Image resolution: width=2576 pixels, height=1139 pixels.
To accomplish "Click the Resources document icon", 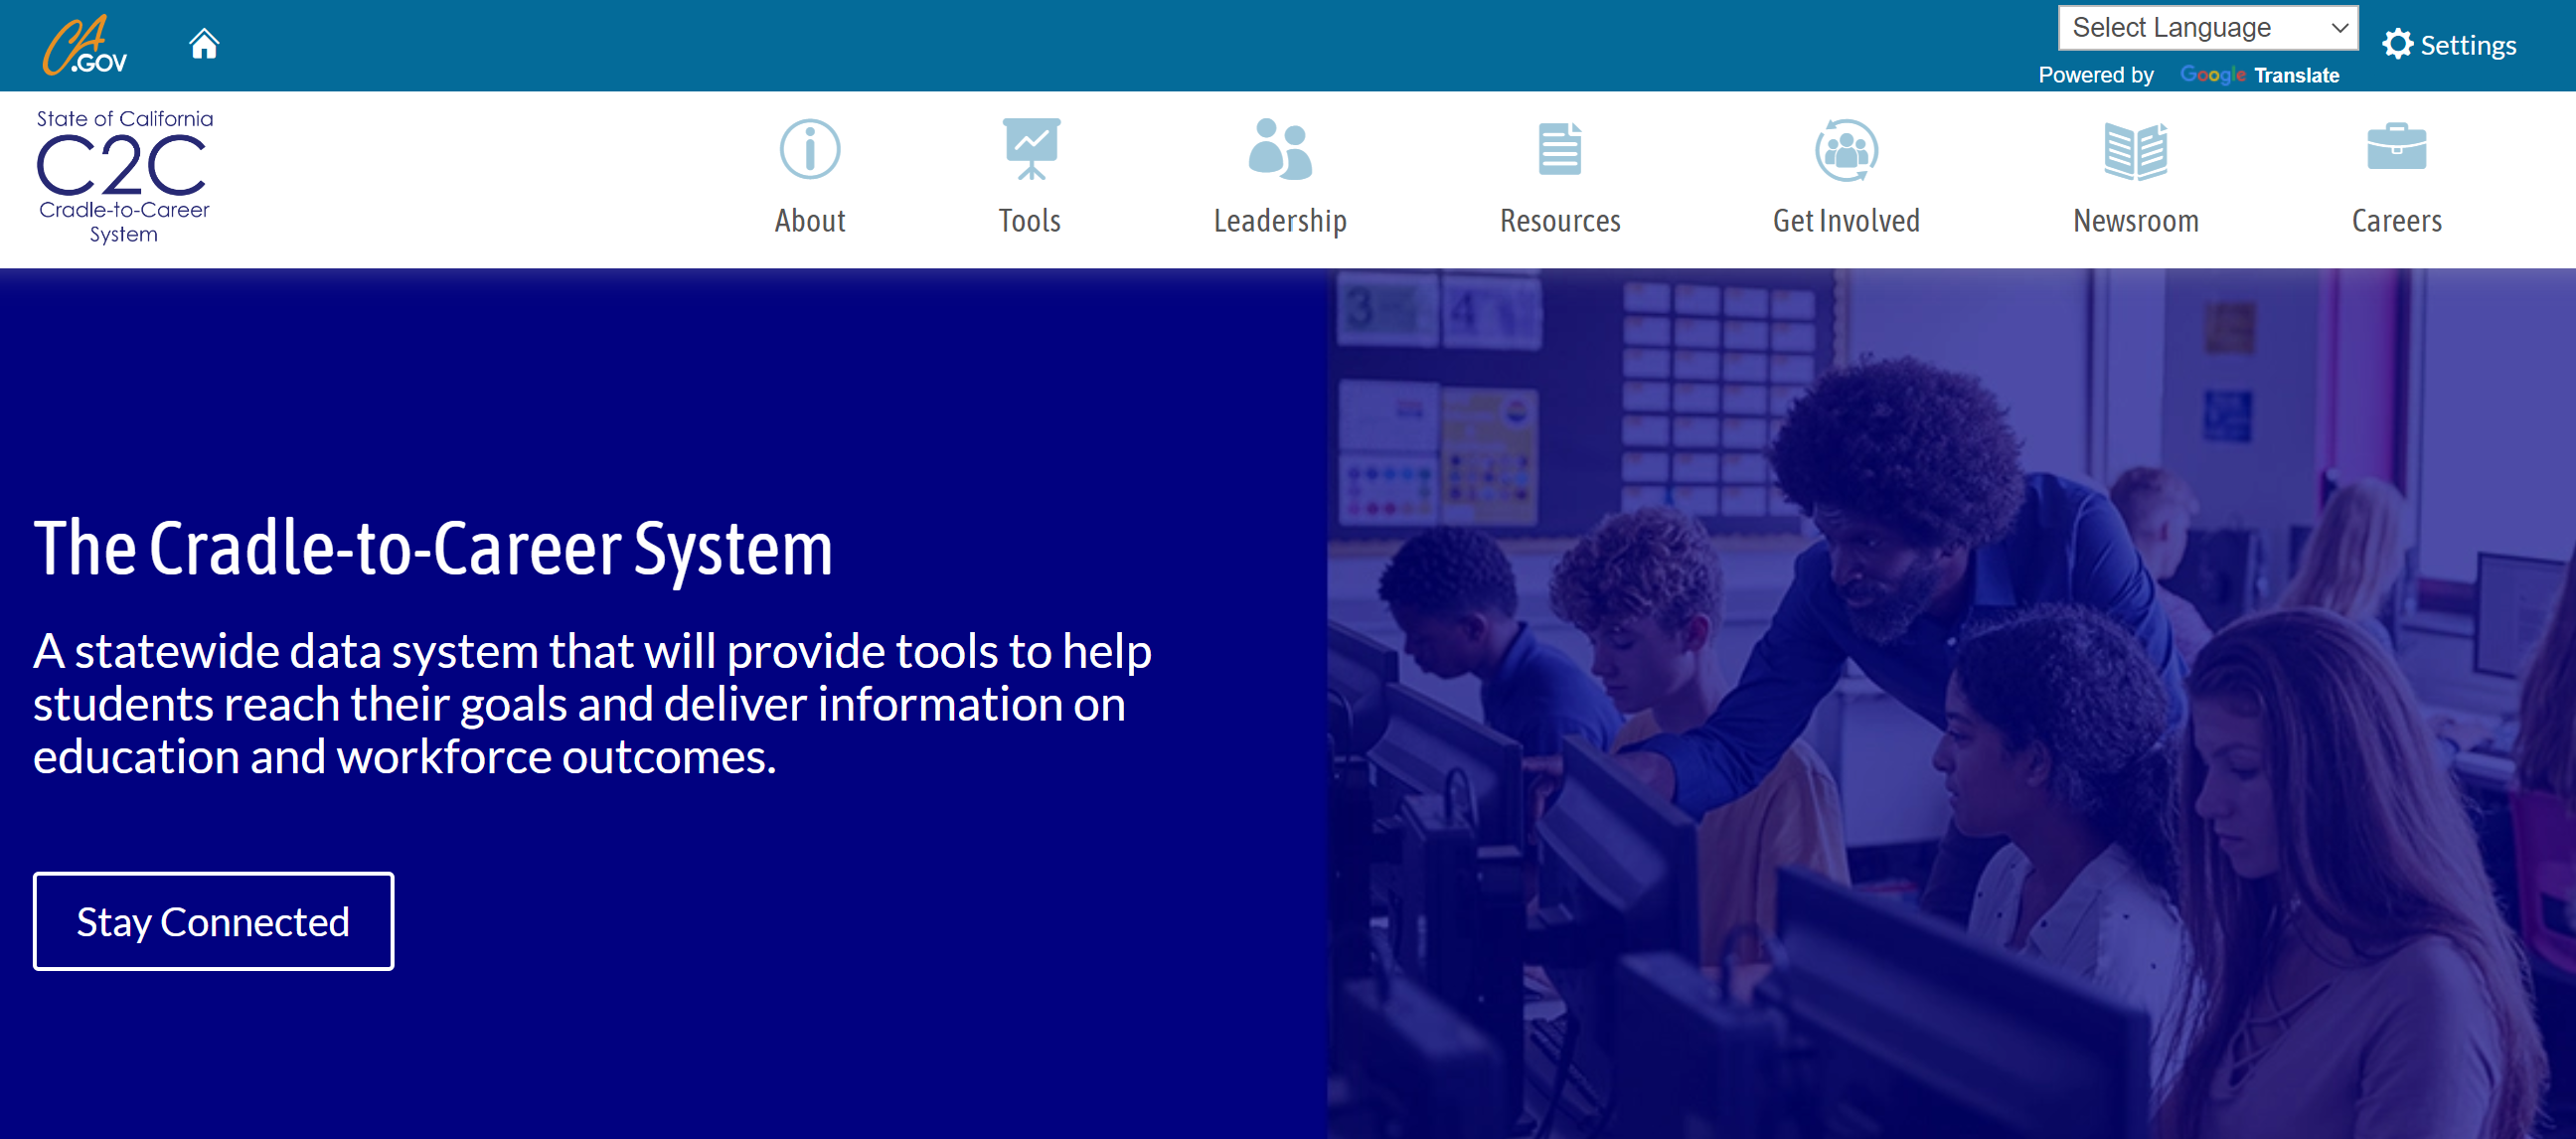I will [1559, 149].
